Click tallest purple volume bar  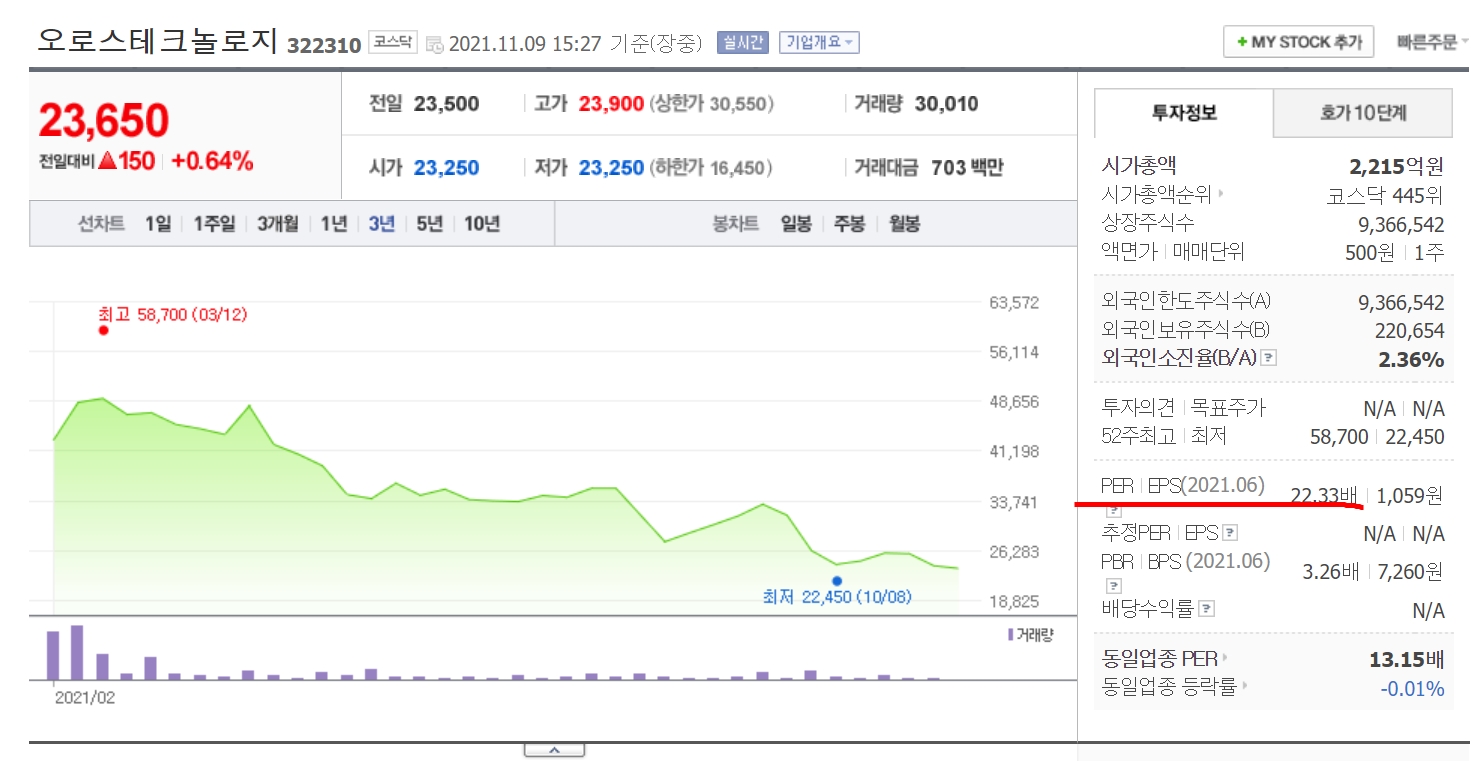tap(77, 652)
